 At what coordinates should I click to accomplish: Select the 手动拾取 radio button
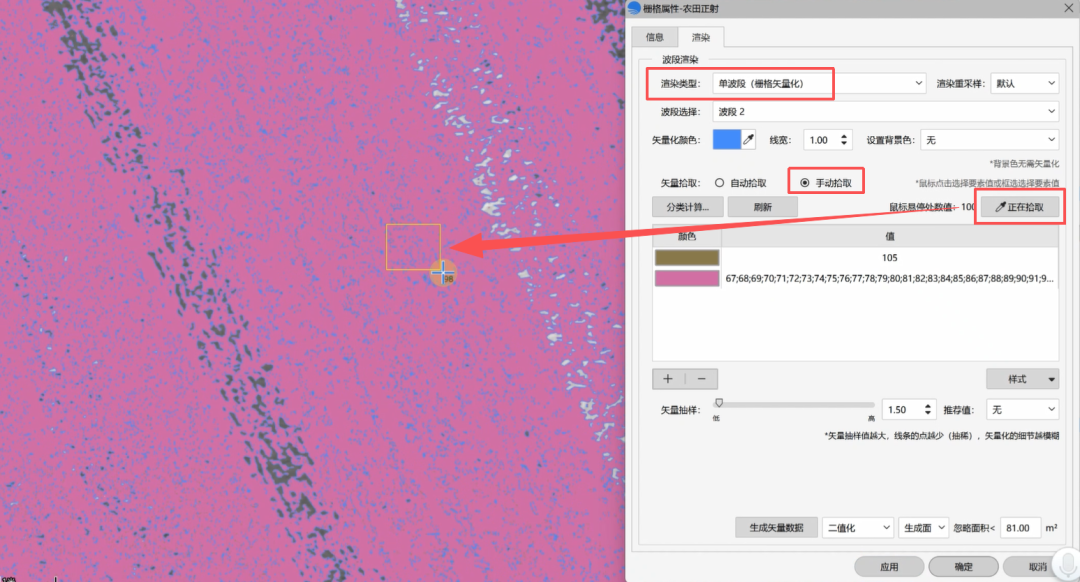click(x=804, y=183)
